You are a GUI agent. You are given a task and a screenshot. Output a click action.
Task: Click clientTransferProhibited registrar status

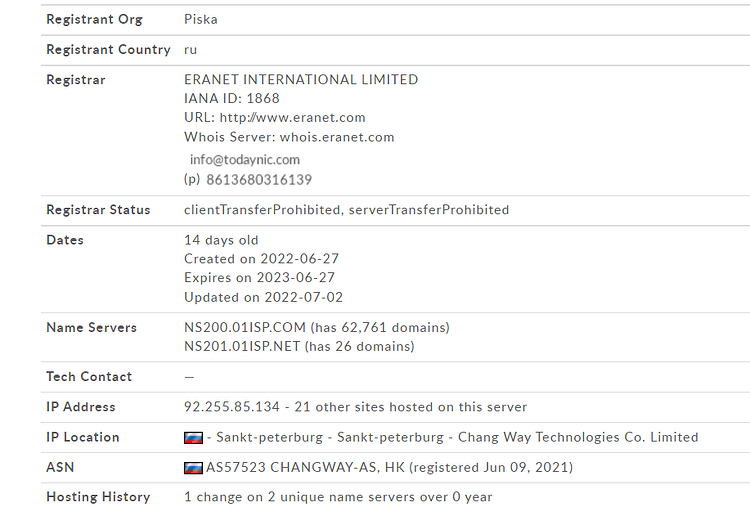(262, 210)
